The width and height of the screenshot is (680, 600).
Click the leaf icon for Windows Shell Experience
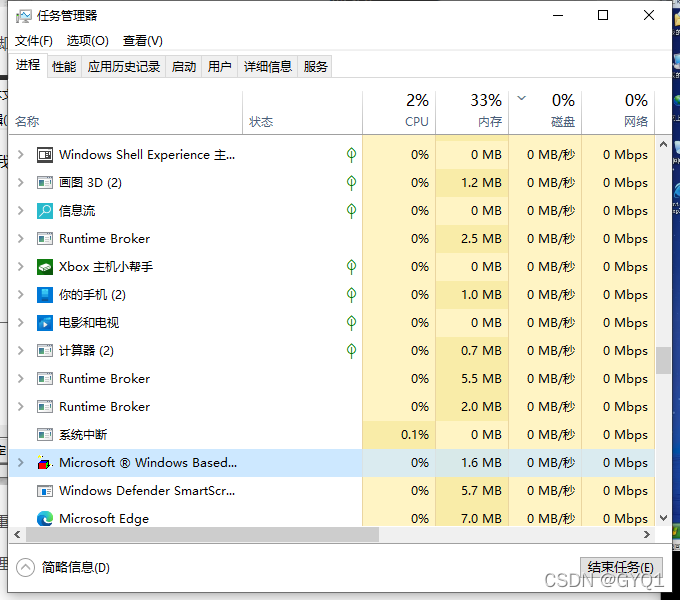352,155
